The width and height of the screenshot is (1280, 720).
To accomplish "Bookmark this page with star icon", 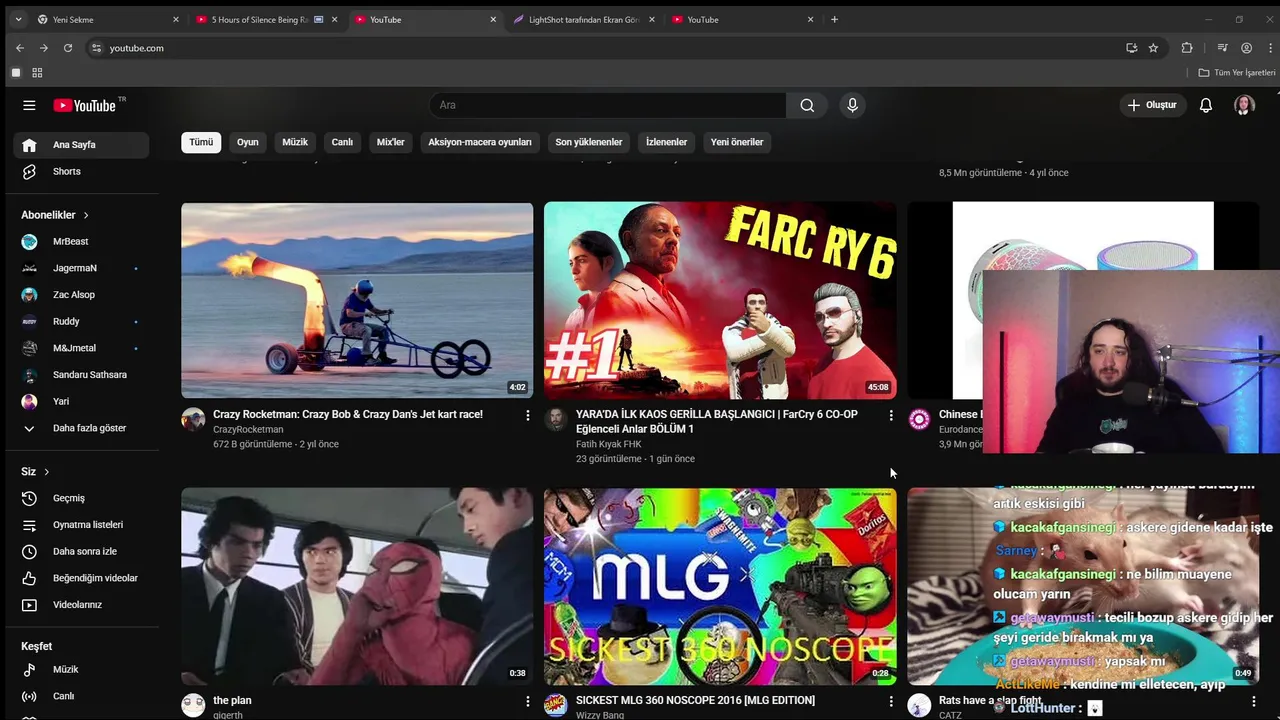I will tap(1153, 48).
